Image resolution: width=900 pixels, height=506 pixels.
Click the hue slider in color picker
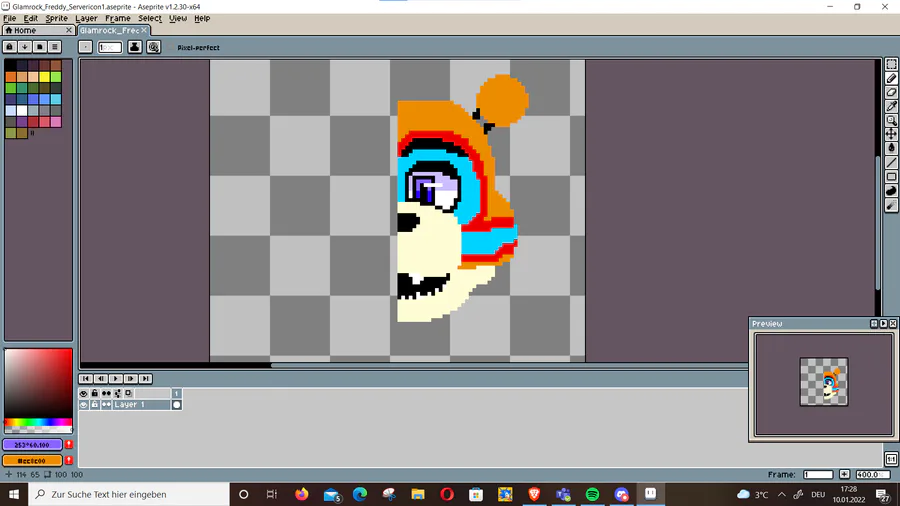38,422
